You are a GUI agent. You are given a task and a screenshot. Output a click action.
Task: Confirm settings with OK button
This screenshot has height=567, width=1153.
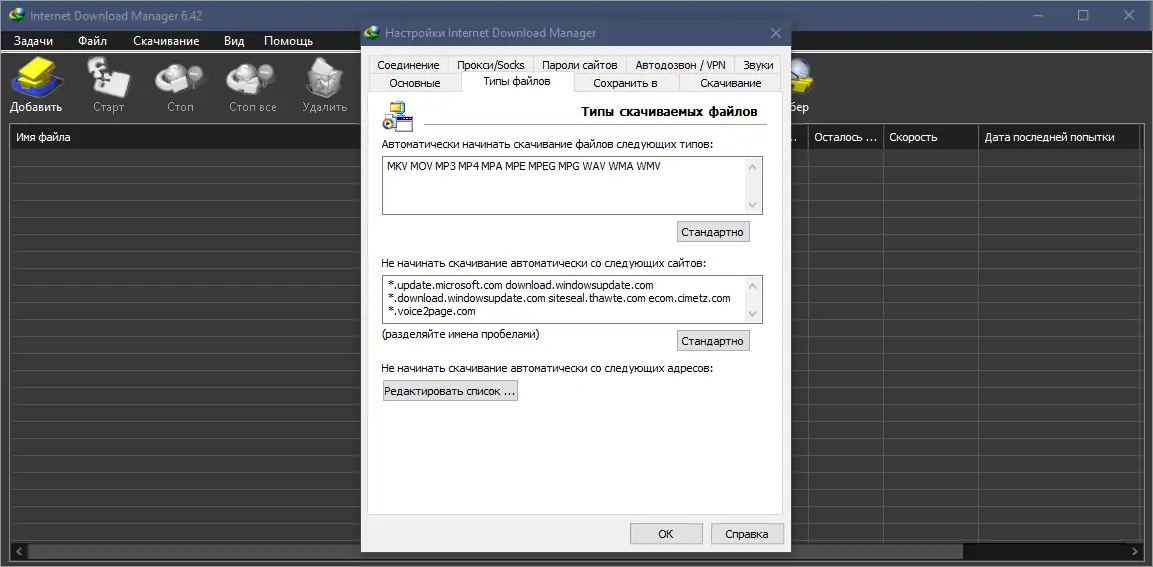point(665,534)
